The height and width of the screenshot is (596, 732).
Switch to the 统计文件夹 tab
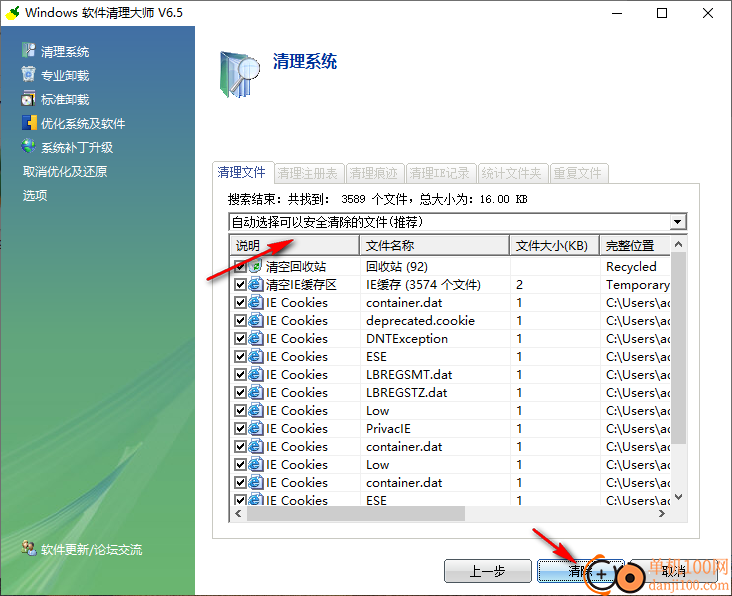tap(512, 174)
